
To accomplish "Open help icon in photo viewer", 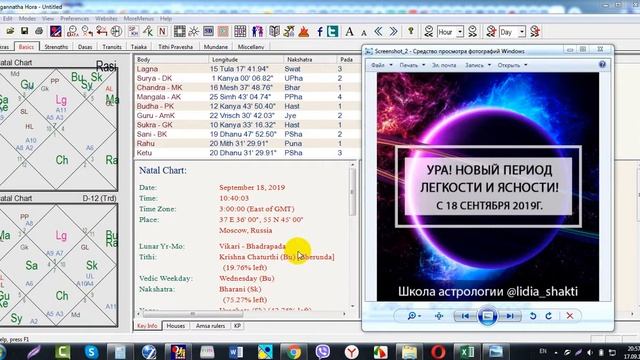I will pyautogui.click(x=602, y=64).
